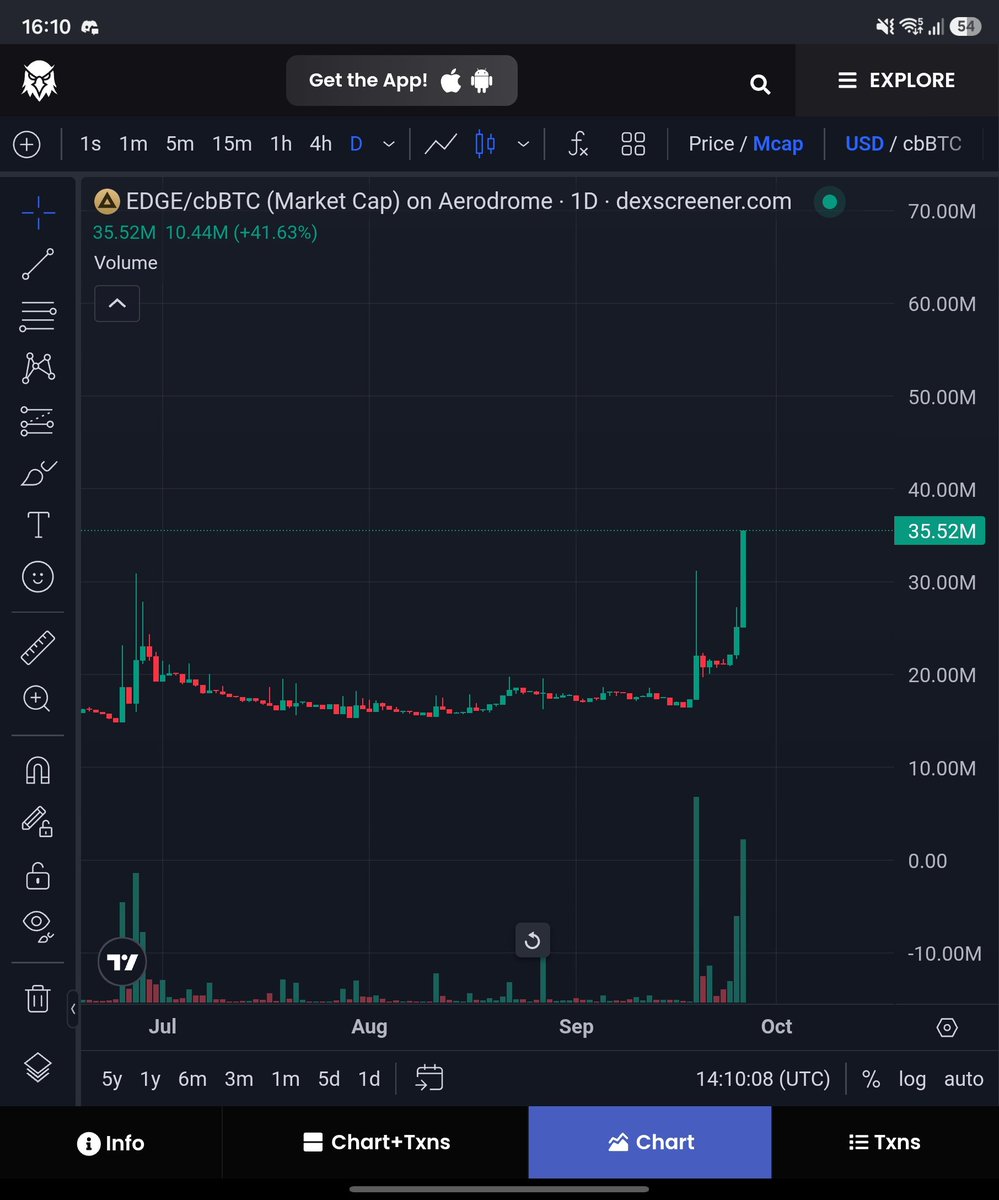
Task: Select the D daily timeframe
Action: tap(356, 144)
